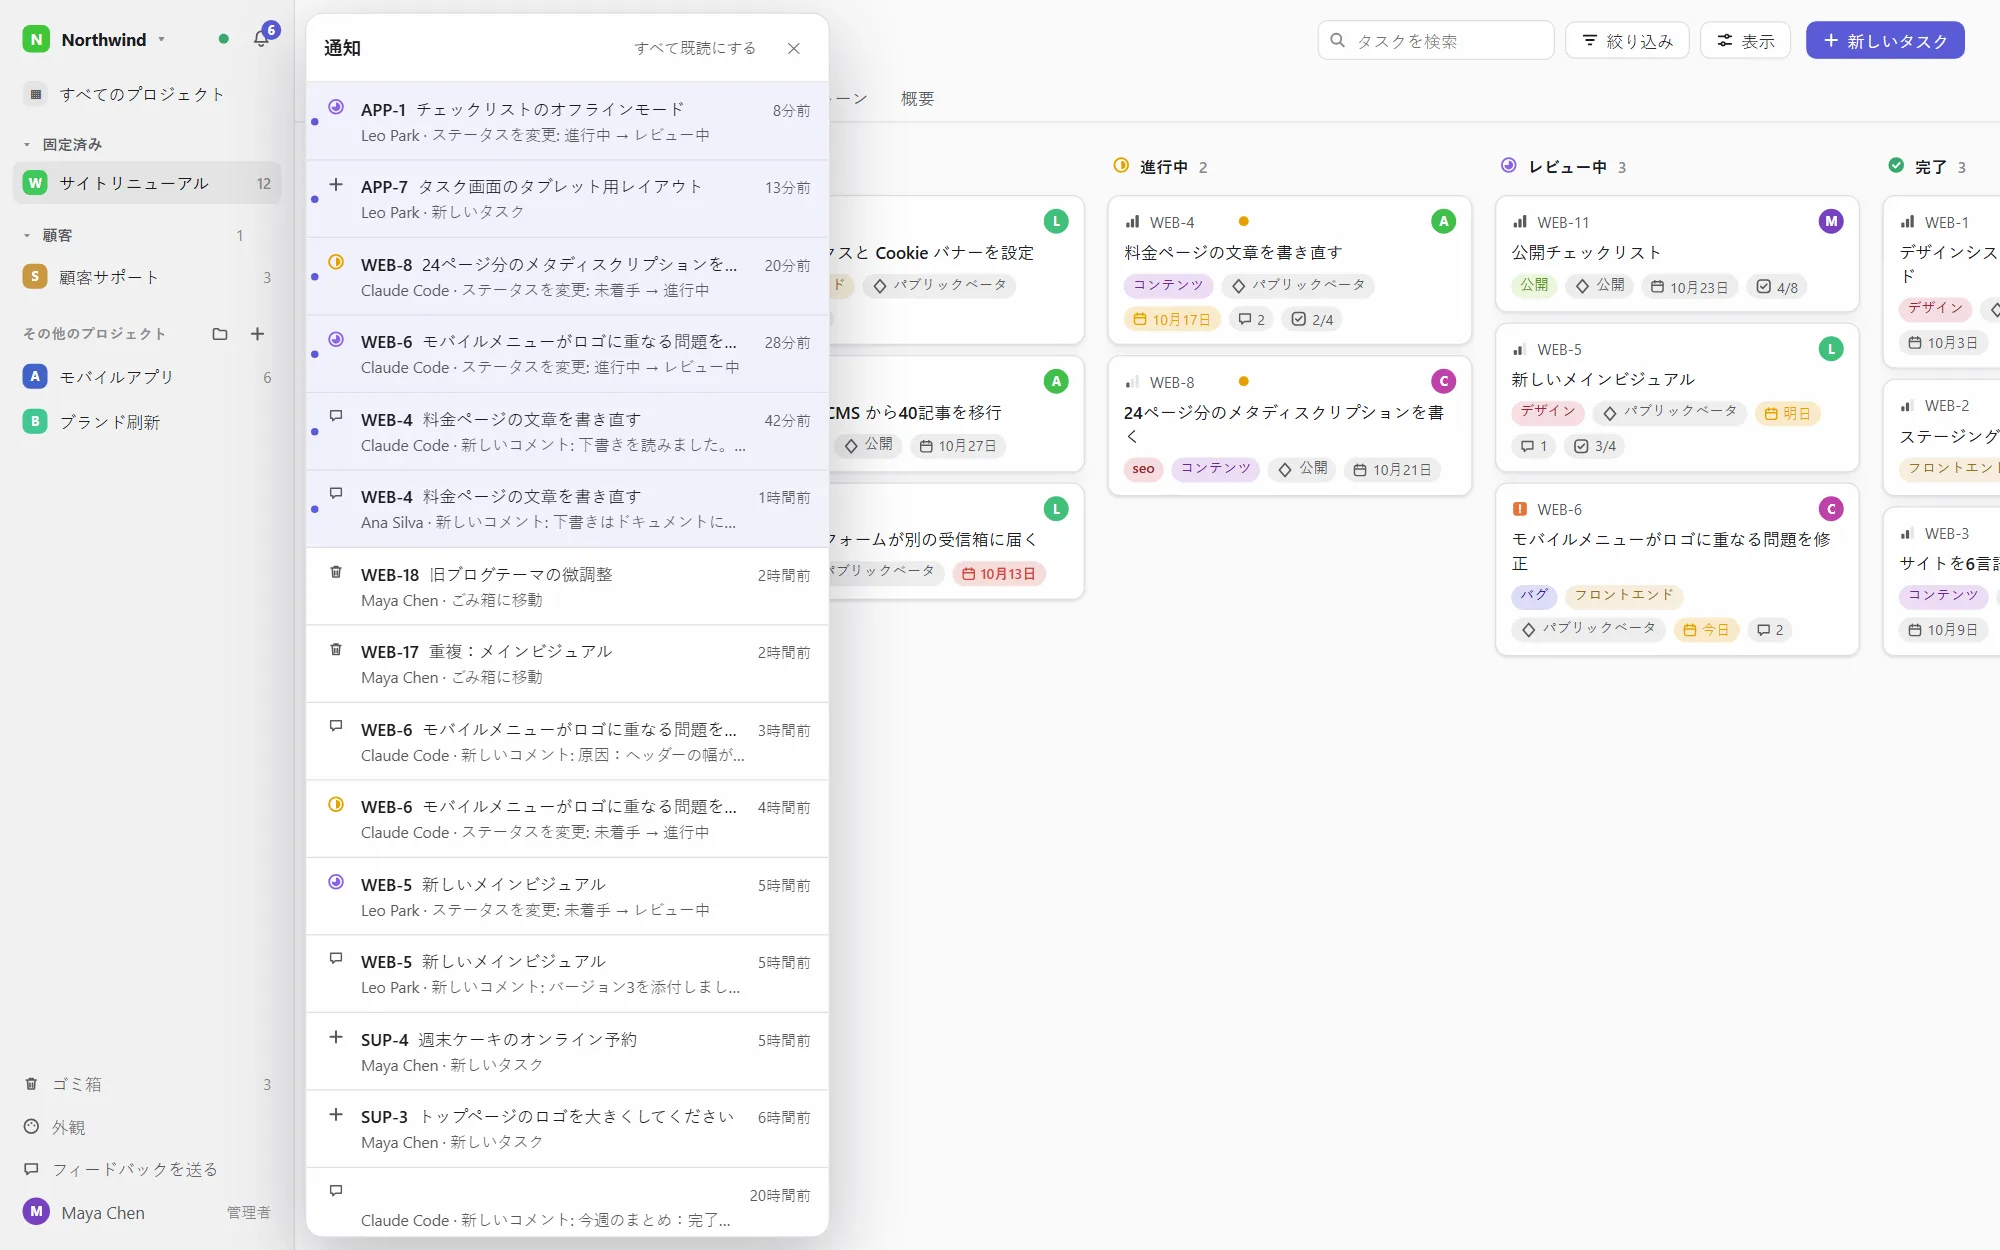Open WEB-8 24ページ分のメタディスクリプション card
The width and height of the screenshot is (2000, 1250).
(x=1289, y=425)
